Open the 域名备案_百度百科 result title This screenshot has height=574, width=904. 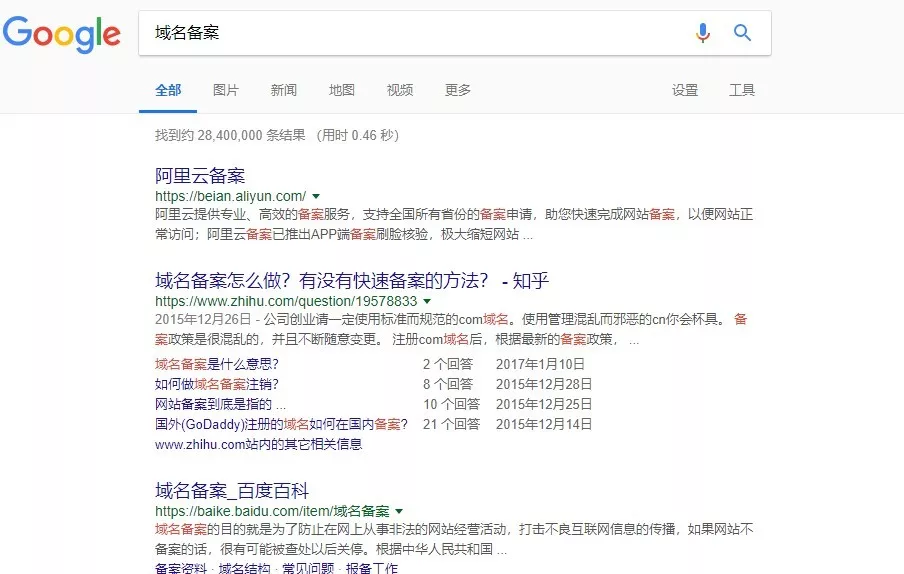coord(232,491)
